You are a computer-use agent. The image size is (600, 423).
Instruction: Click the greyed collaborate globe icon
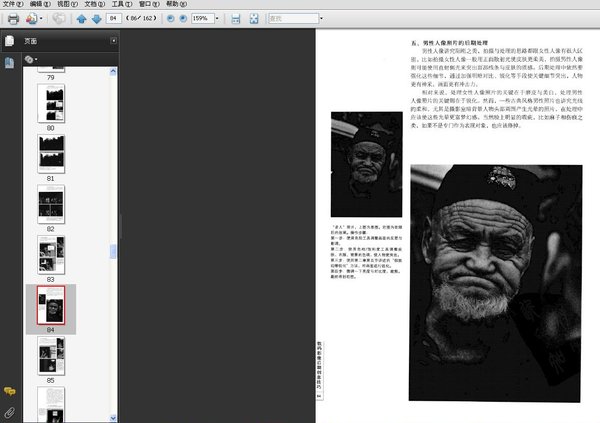59,18
